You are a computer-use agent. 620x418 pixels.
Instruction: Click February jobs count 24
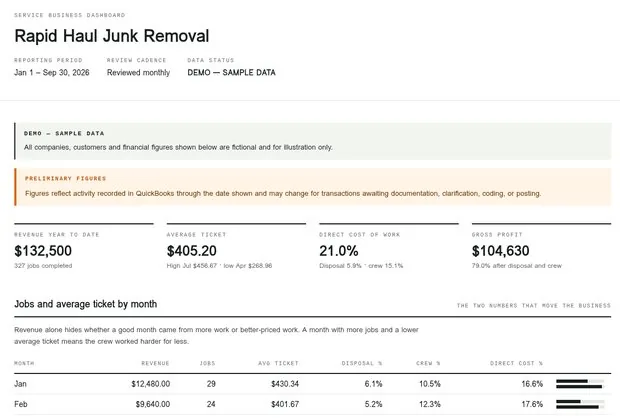pos(211,404)
